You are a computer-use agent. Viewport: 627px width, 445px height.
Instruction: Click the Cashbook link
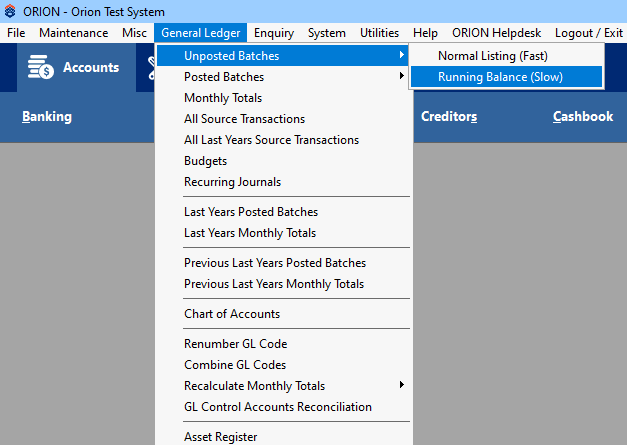583,116
